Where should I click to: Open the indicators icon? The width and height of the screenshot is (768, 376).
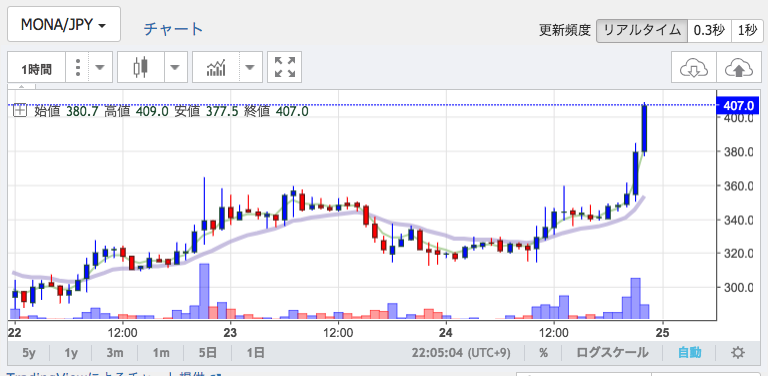pyautogui.click(x=216, y=67)
